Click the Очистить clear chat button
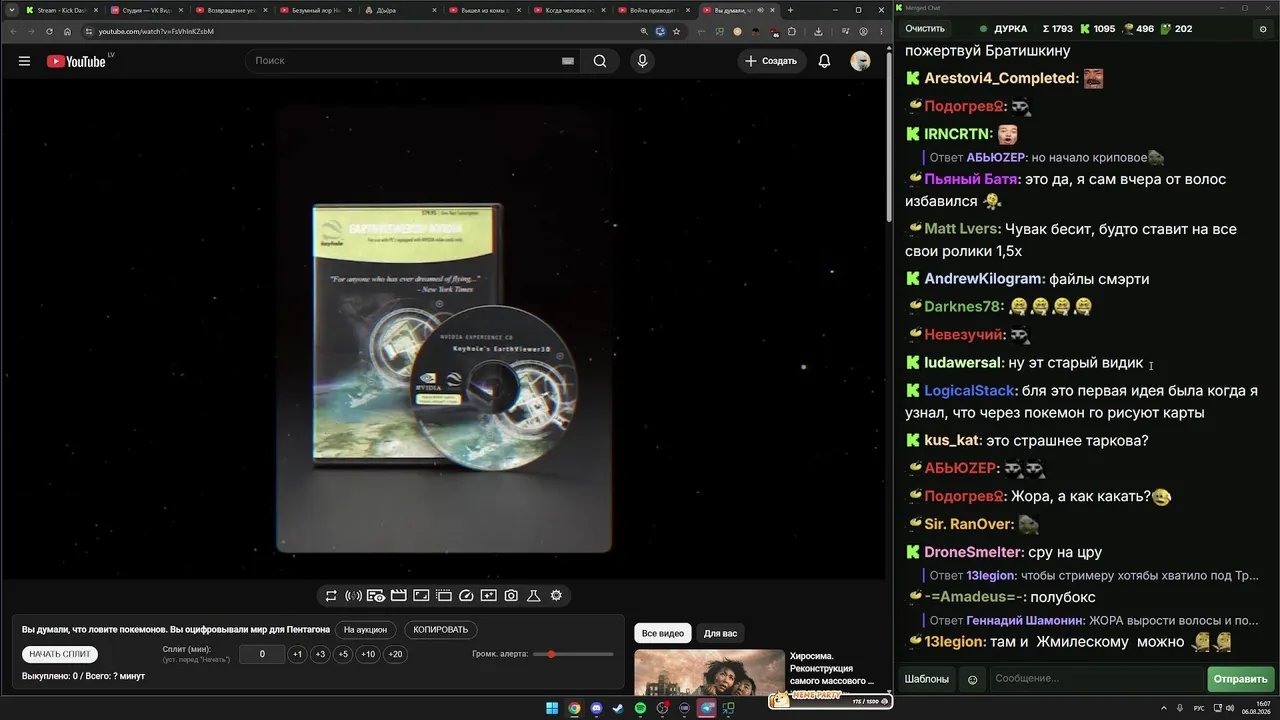1280x720 pixels. [x=925, y=29]
